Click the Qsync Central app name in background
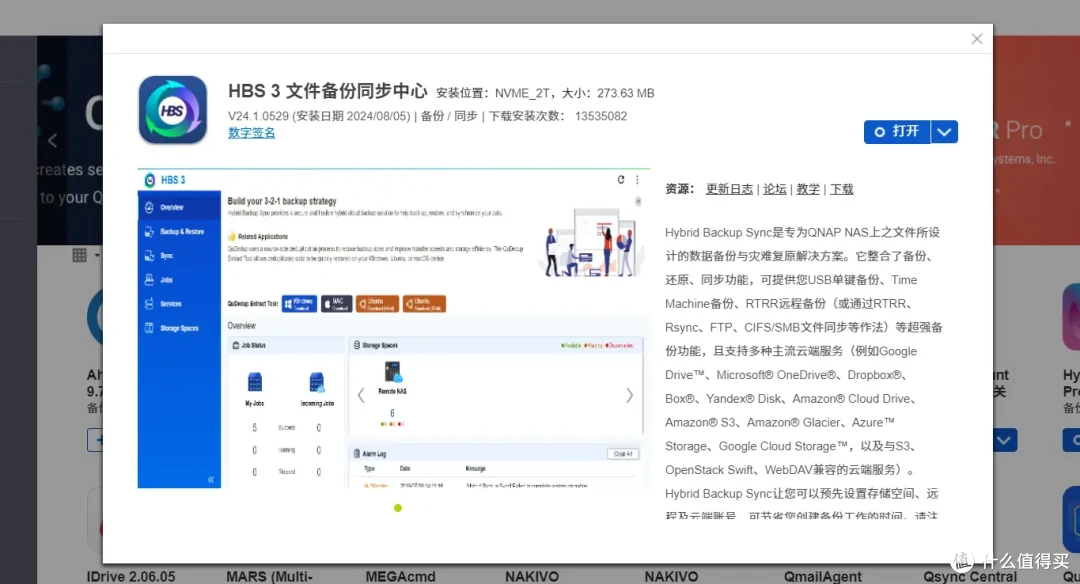Viewport: 1080px width, 584px height. click(x=970, y=576)
